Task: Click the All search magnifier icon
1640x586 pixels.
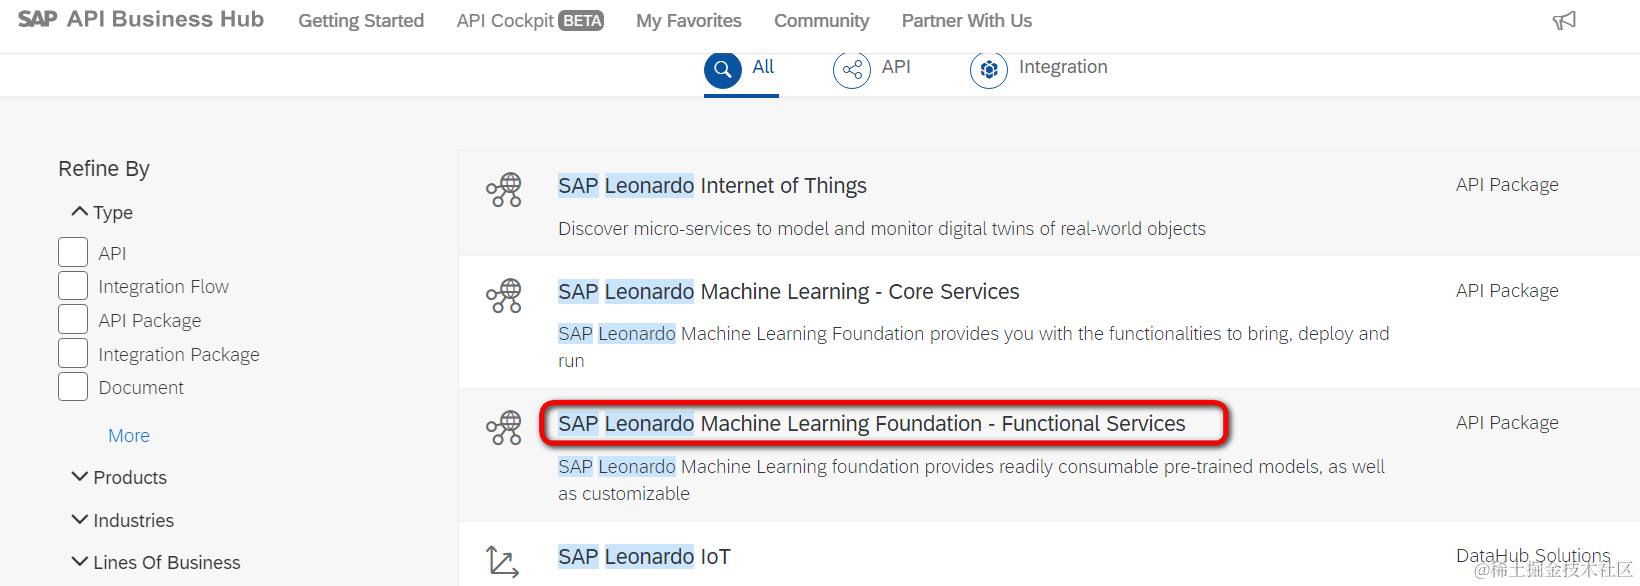Action: point(723,69)
